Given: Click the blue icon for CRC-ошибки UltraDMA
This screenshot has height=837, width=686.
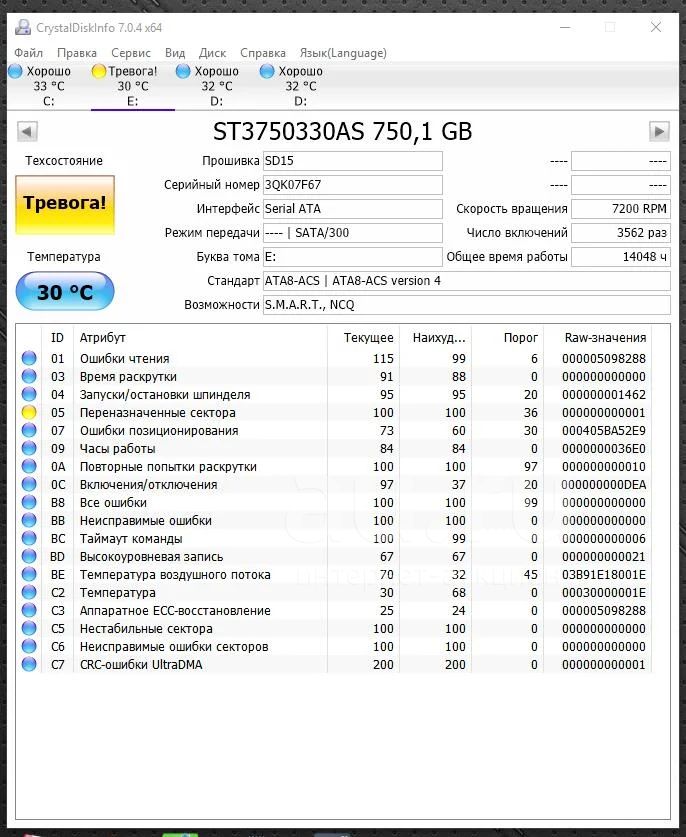Looking at the screenshot, I should (x=29, y=665).
